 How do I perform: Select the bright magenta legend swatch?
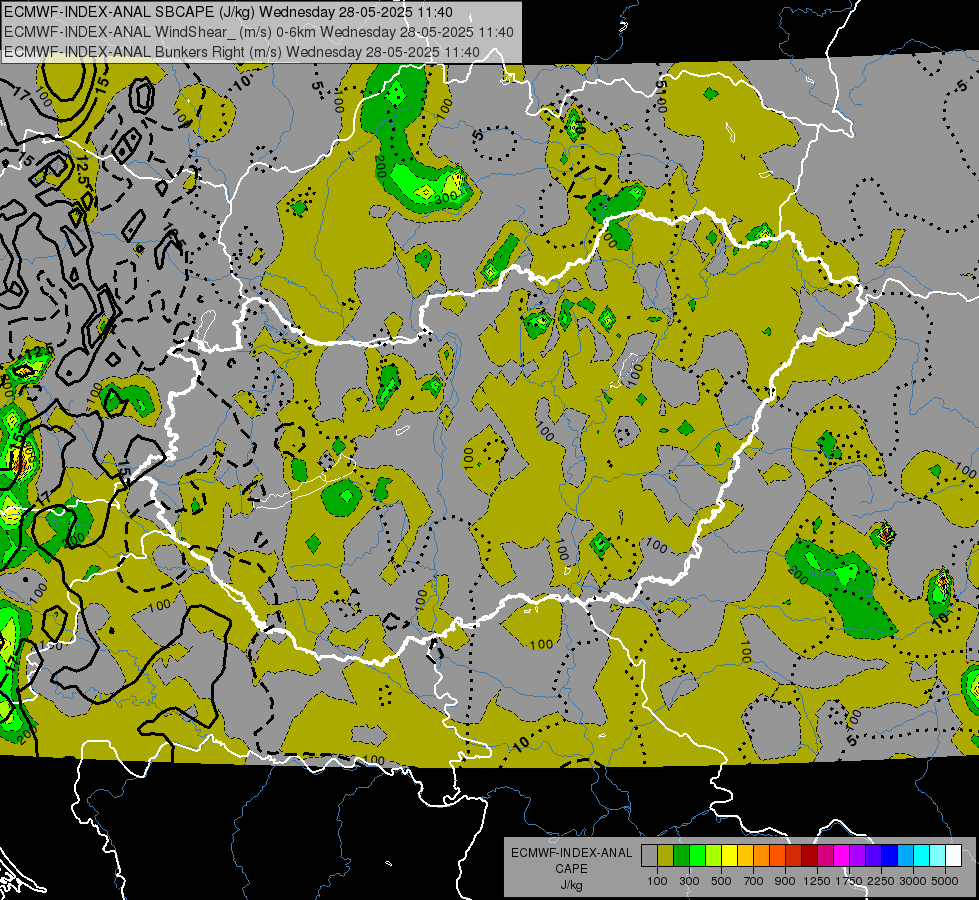point(842,855)
